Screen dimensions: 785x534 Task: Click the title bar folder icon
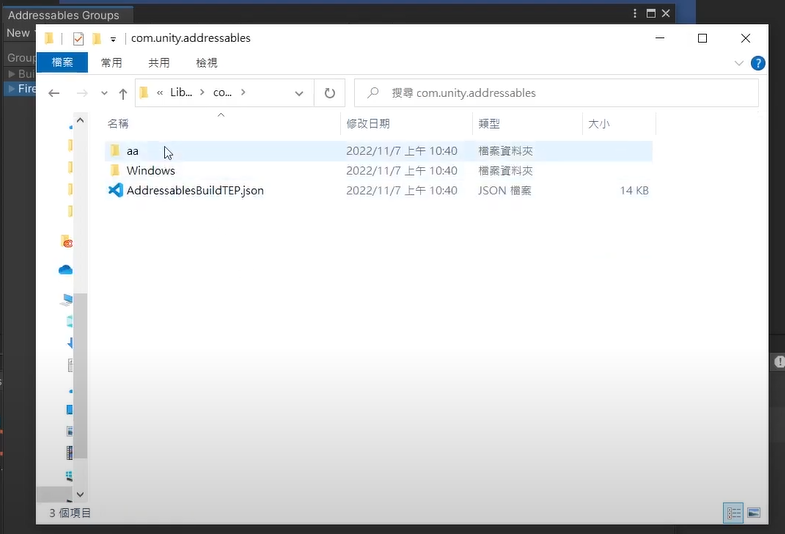pyautogui.click(x=49, y=38)
